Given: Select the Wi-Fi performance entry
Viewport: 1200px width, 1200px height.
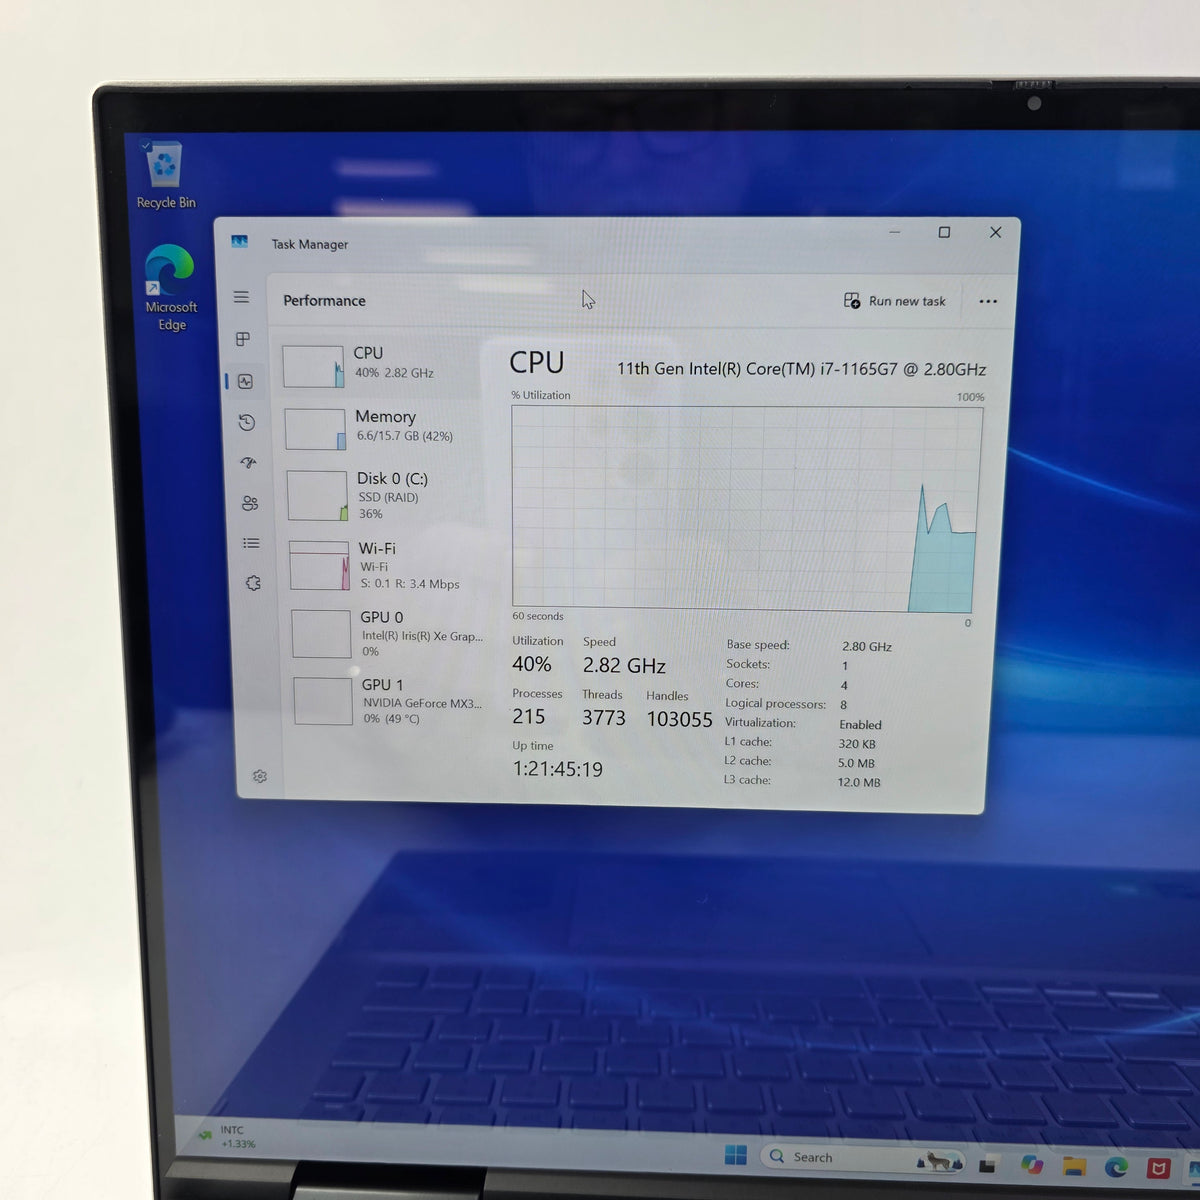Looking at the screenshot, I should pos(388,565).
